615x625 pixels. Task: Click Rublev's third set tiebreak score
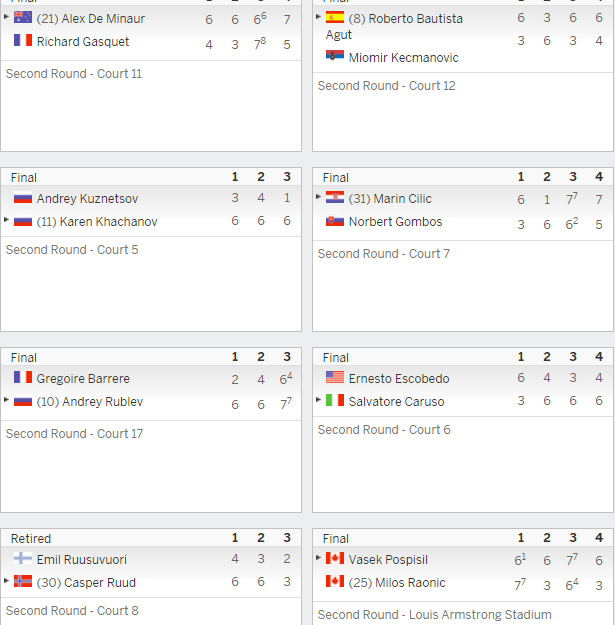click(x=286, y=403)
